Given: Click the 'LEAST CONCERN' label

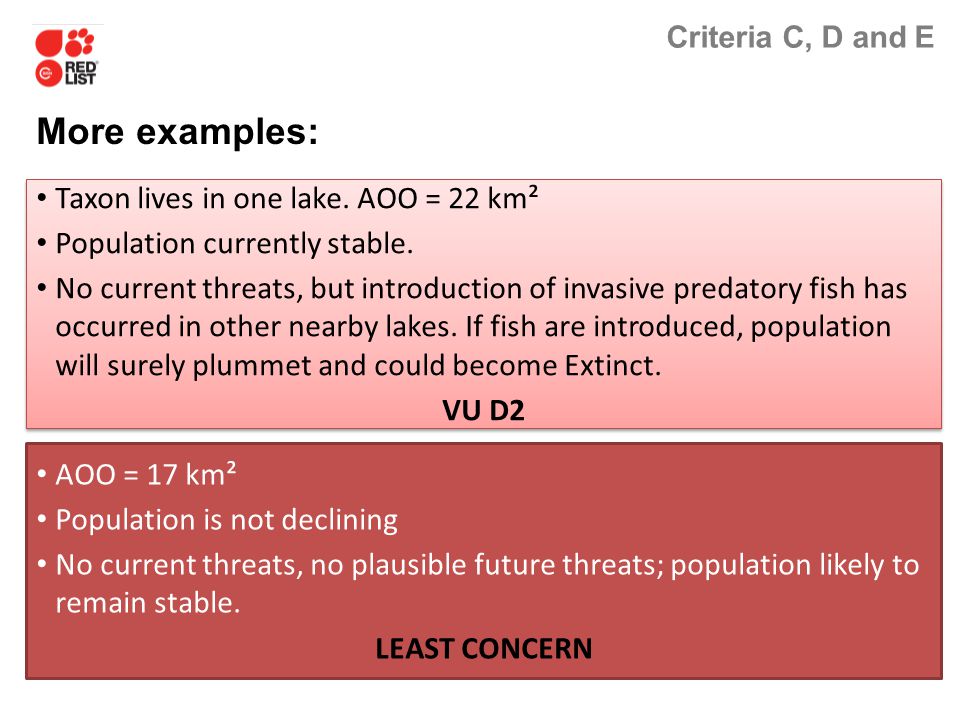Looking at the screenshot, I should (x=484, y=649).
